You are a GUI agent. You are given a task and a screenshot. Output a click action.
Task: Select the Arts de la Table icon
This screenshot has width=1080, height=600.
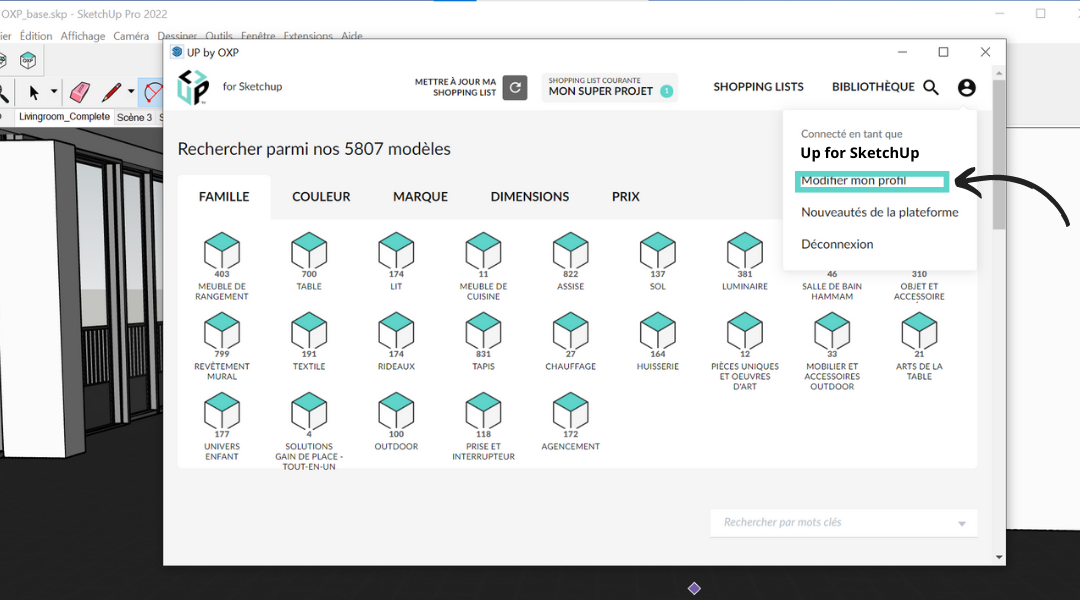(x=919, y=331)
